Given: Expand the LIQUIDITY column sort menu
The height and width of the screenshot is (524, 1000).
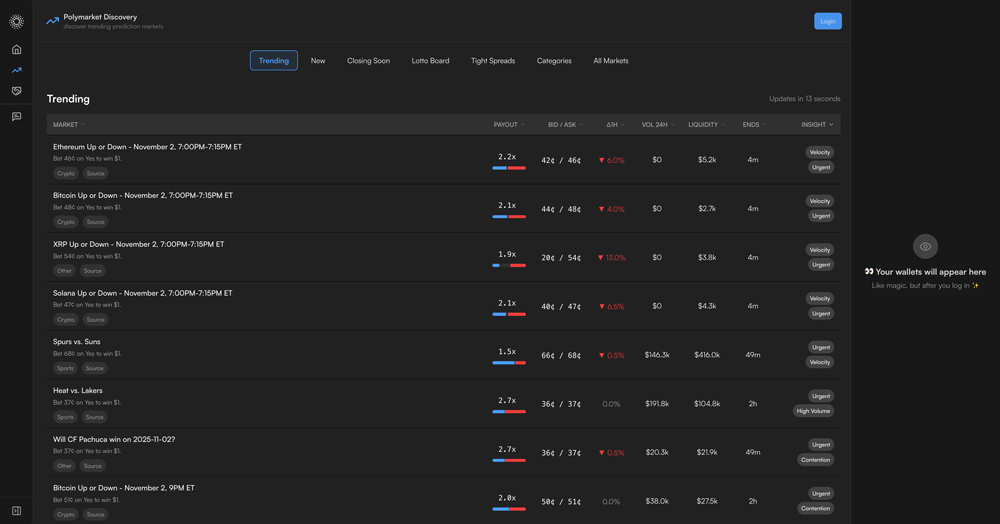Looking at the screenshot, I should pyautogui.click(x=724, y=125).
